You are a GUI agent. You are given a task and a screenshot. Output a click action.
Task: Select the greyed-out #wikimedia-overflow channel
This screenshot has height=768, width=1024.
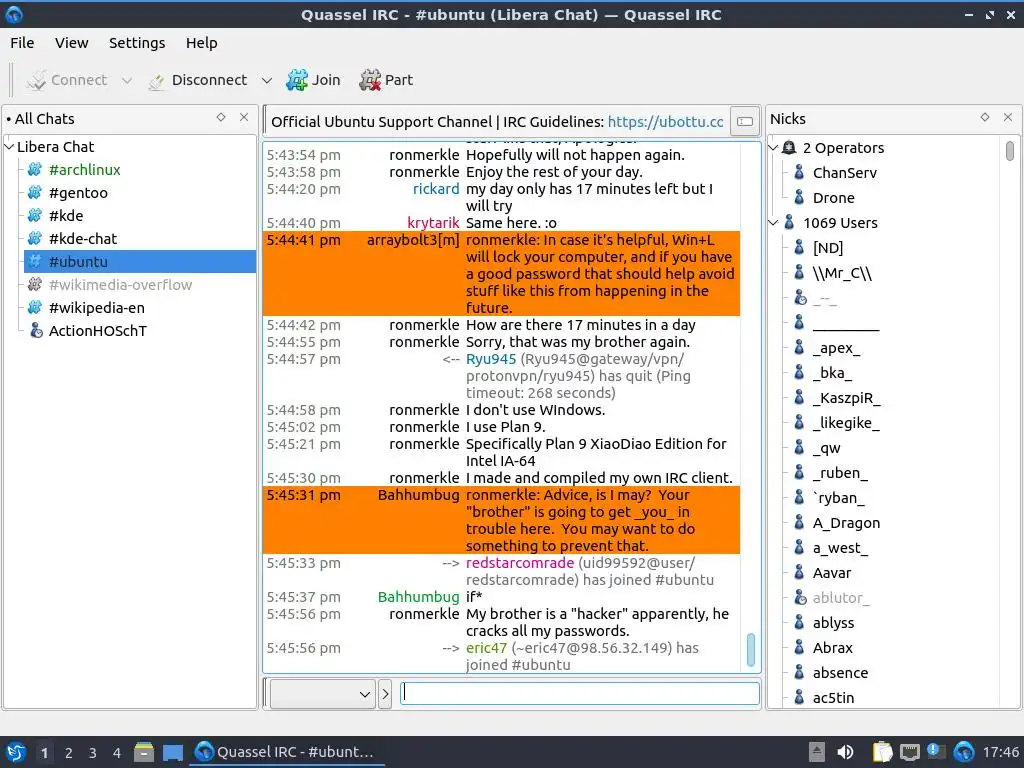point(120,285)
